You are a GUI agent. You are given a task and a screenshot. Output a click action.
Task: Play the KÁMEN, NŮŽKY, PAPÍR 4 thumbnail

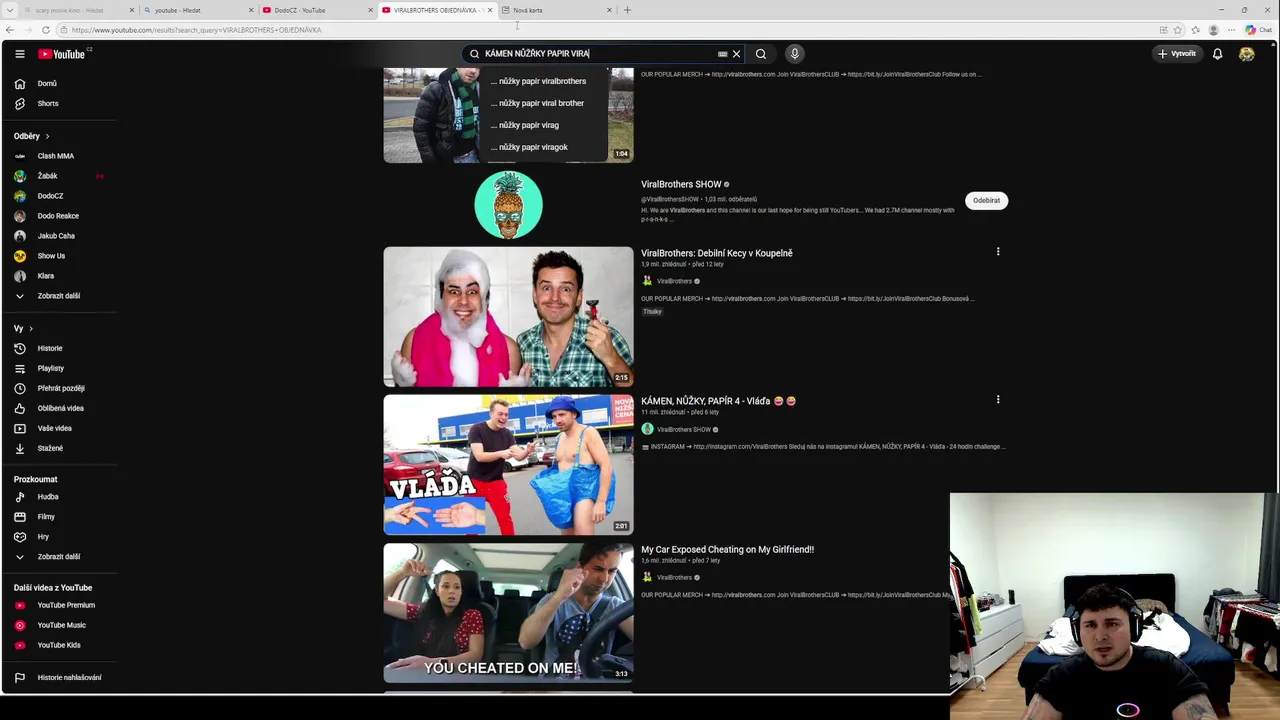[x=508, y=465]
